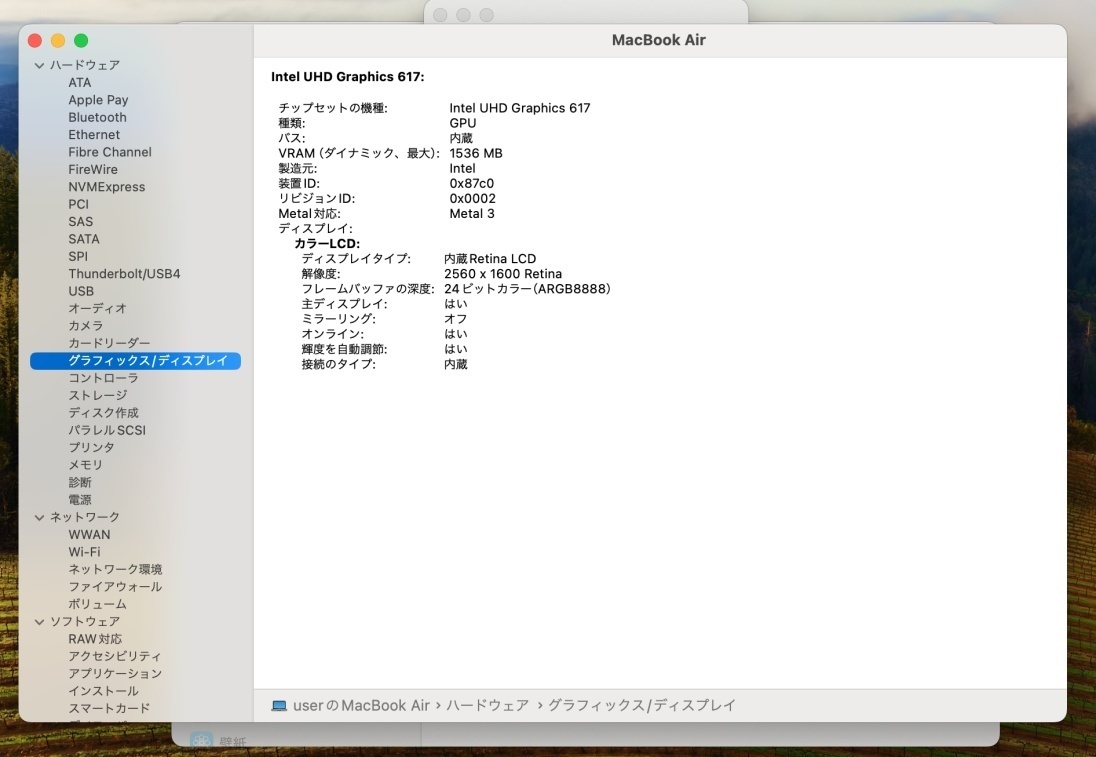Select the highlighted グラフィックス/ディスプレイ row
1096x757 pixels.
tap(136, 361)
